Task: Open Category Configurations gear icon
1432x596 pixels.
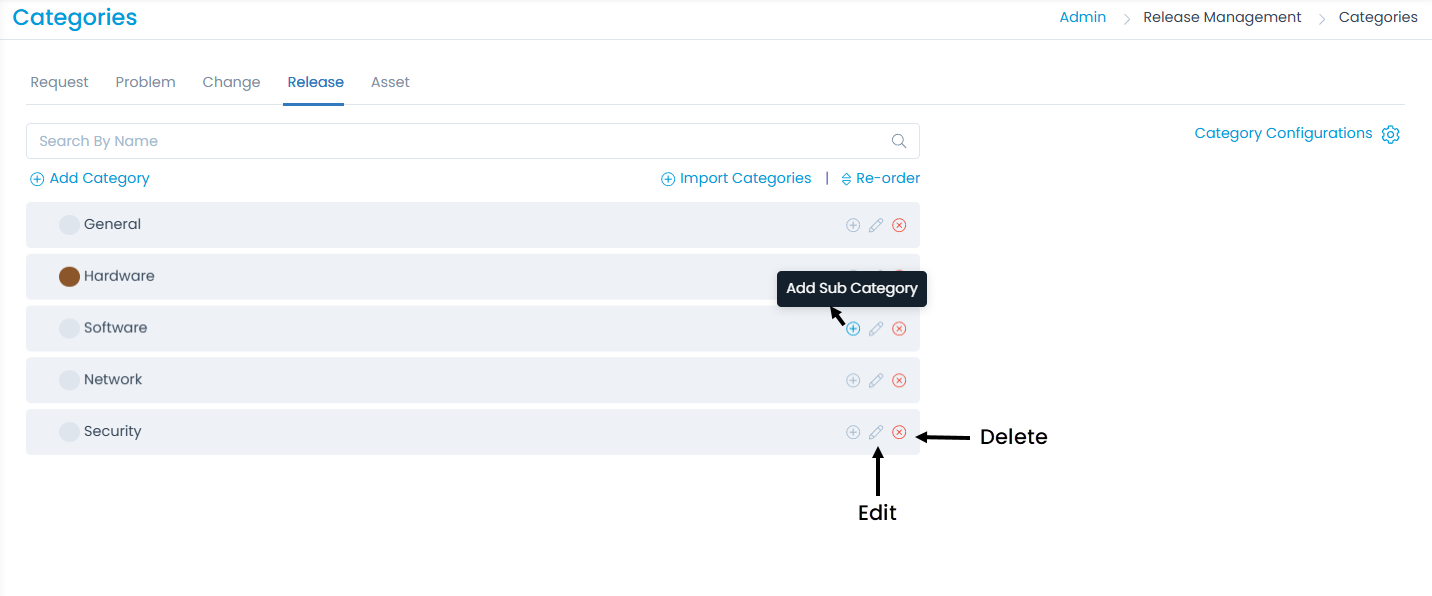Action: pyautogui.click(x=1390, y=134)
